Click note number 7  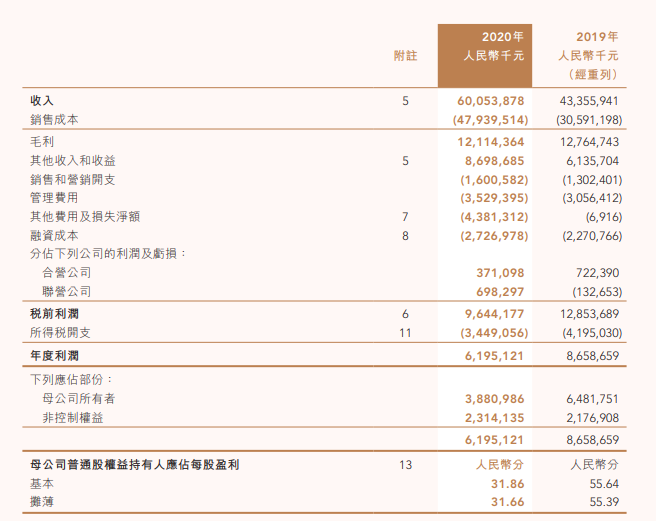405,217
